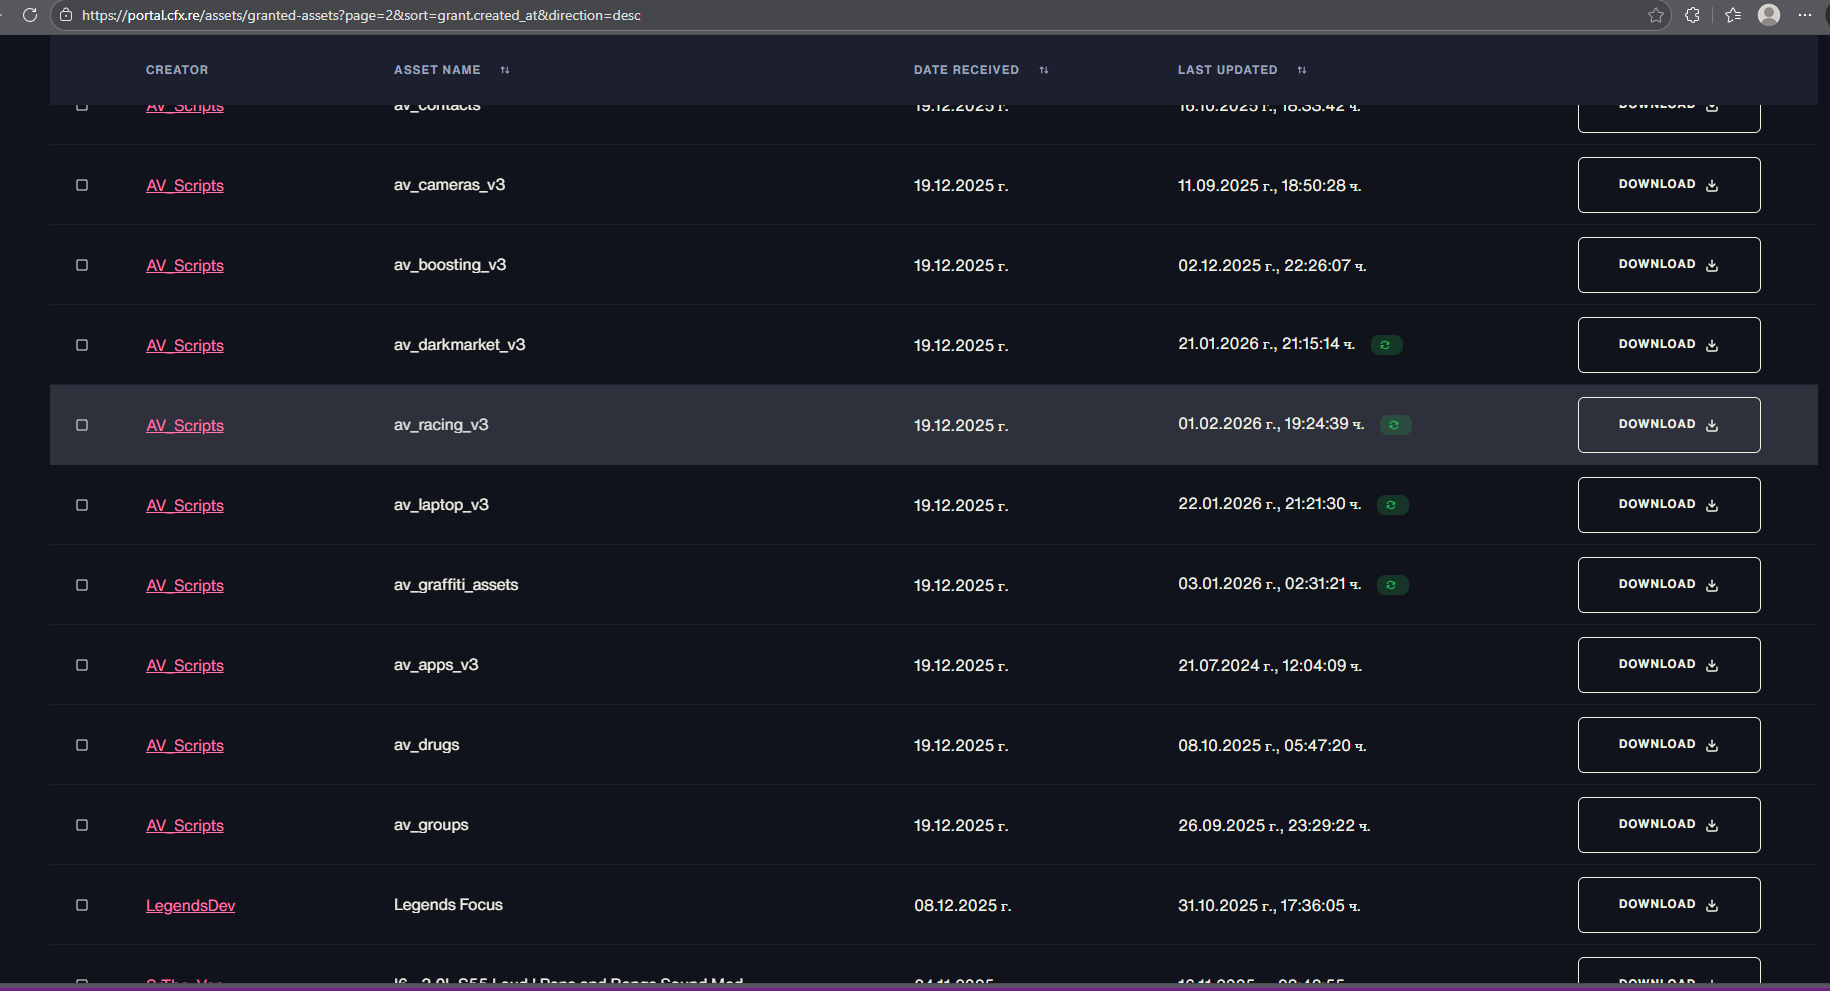Click av_drugs asset name text
The image size is (1830, 991).
click(x=427, y=745)
